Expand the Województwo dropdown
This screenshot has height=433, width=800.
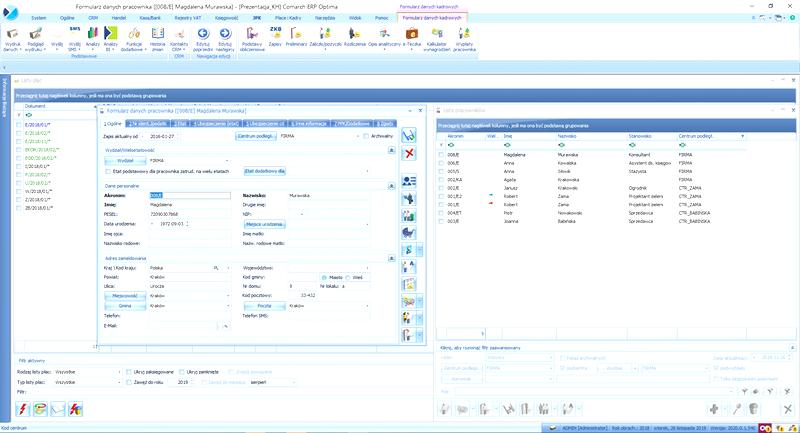pos(367,268)
